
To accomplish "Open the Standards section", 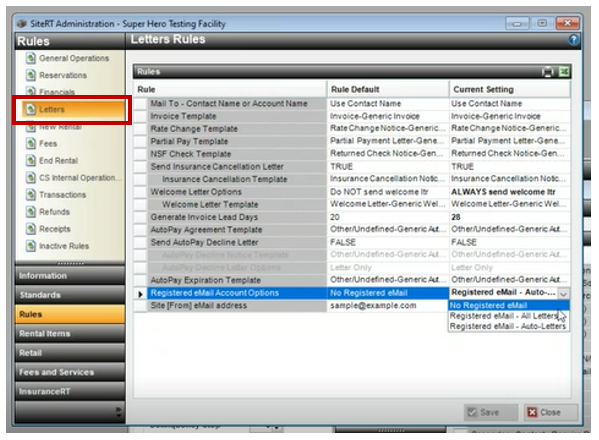I will tap(70, 295).
